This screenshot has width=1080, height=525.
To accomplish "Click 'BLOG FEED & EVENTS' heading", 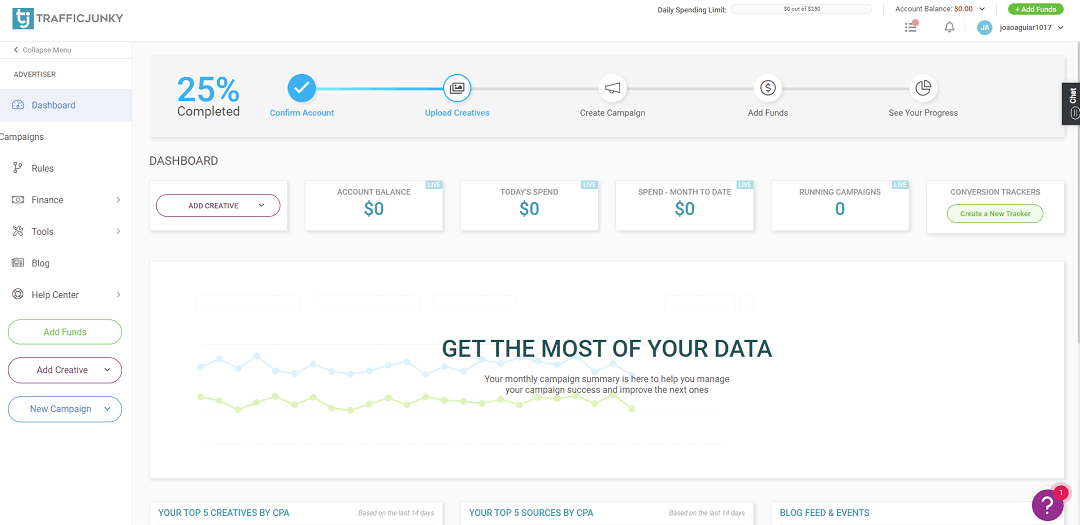I will [824, 513].
